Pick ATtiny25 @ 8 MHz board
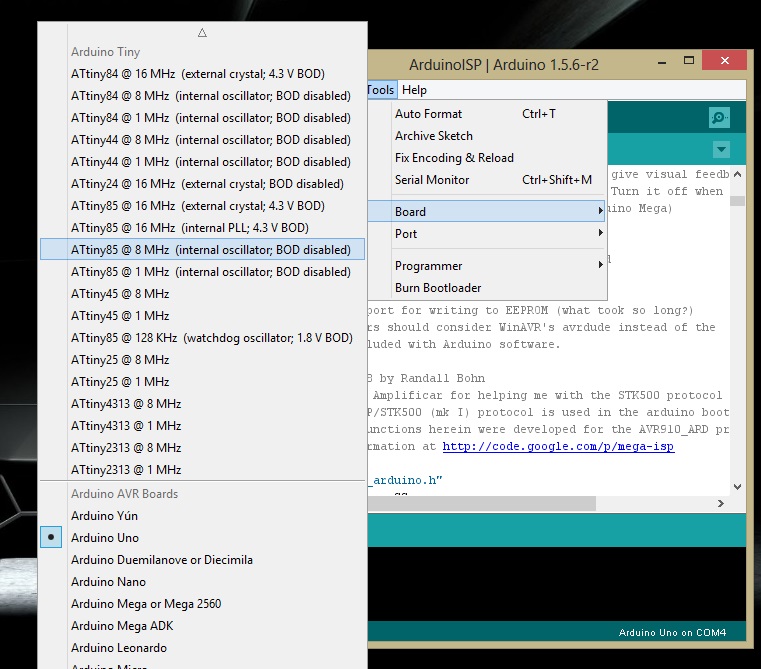This screenshot has height=669, width=761. coord(202,360)
